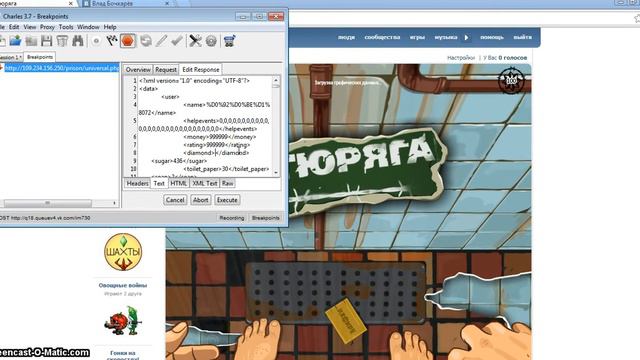This screenshot has height=360, width=640.
Task: Toggle throttling with the checkered flag icon
Action: (112, 41)
